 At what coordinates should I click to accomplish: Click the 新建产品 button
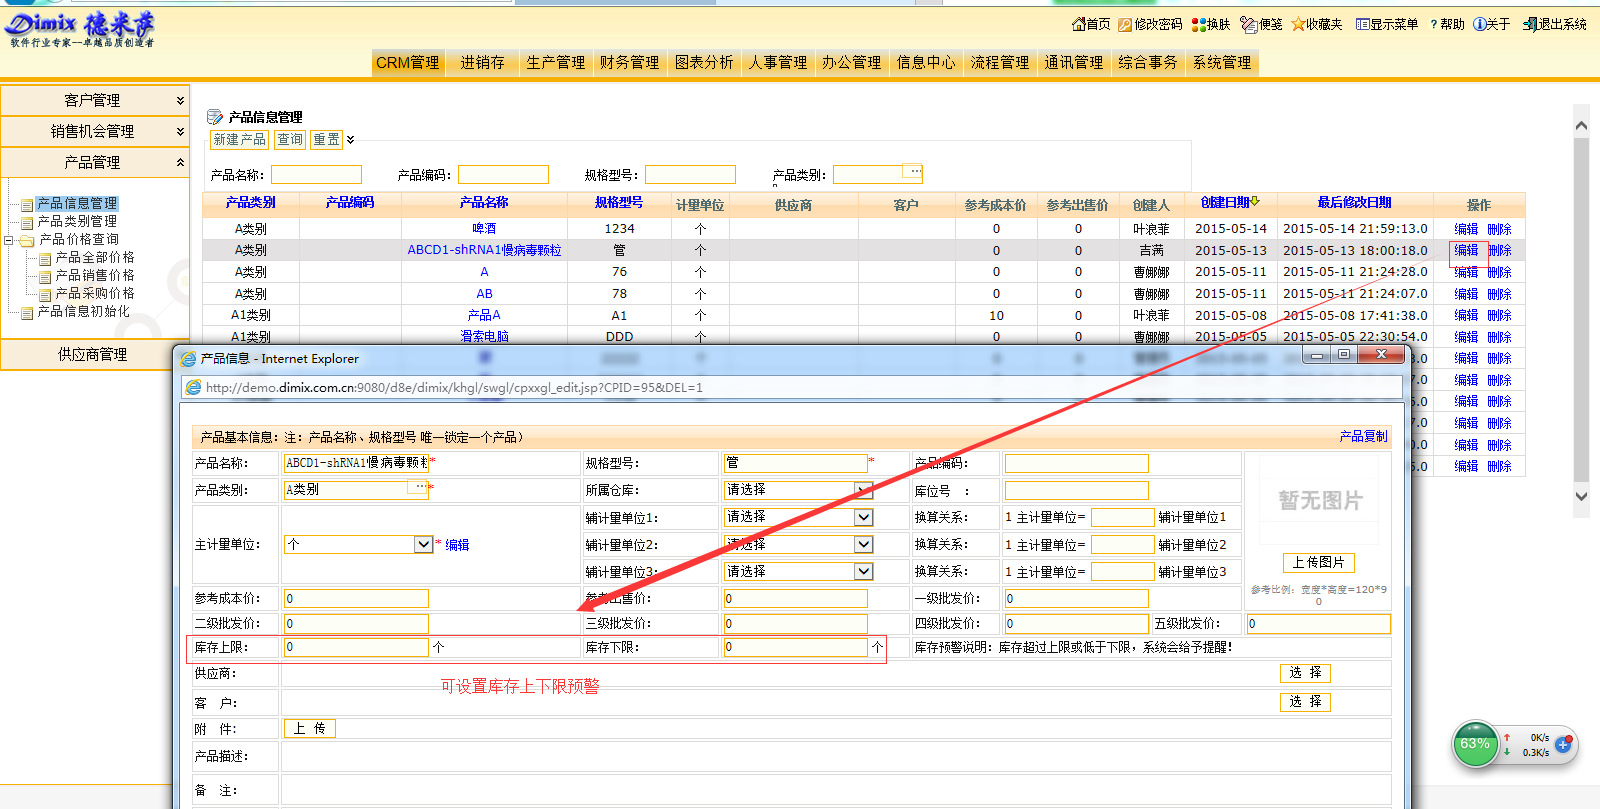point(239,140)
